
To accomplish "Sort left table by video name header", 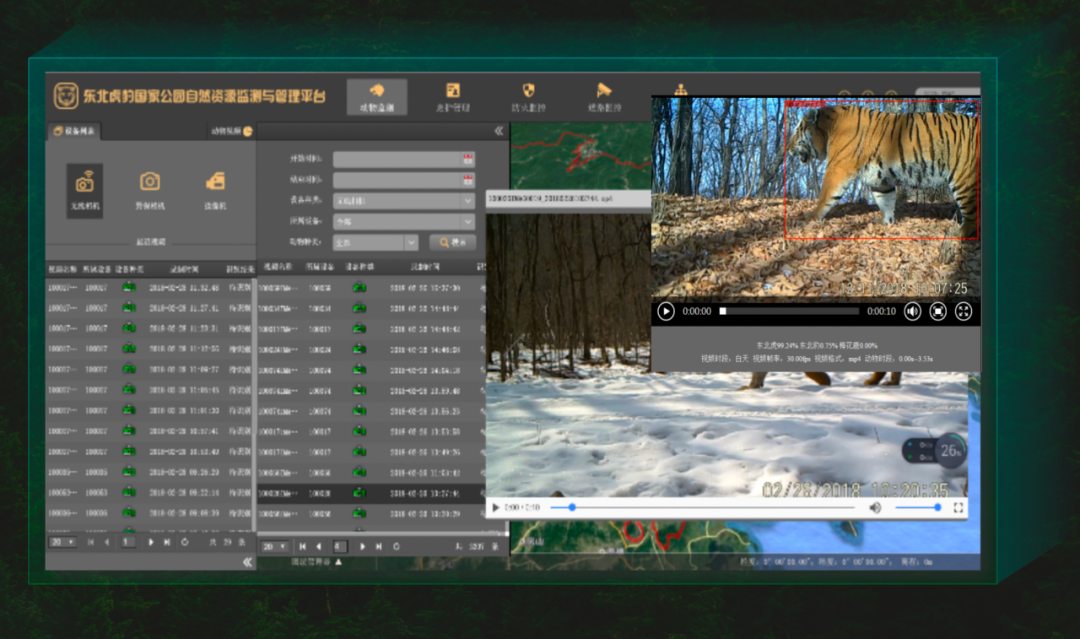I will (x=62, y=269).
